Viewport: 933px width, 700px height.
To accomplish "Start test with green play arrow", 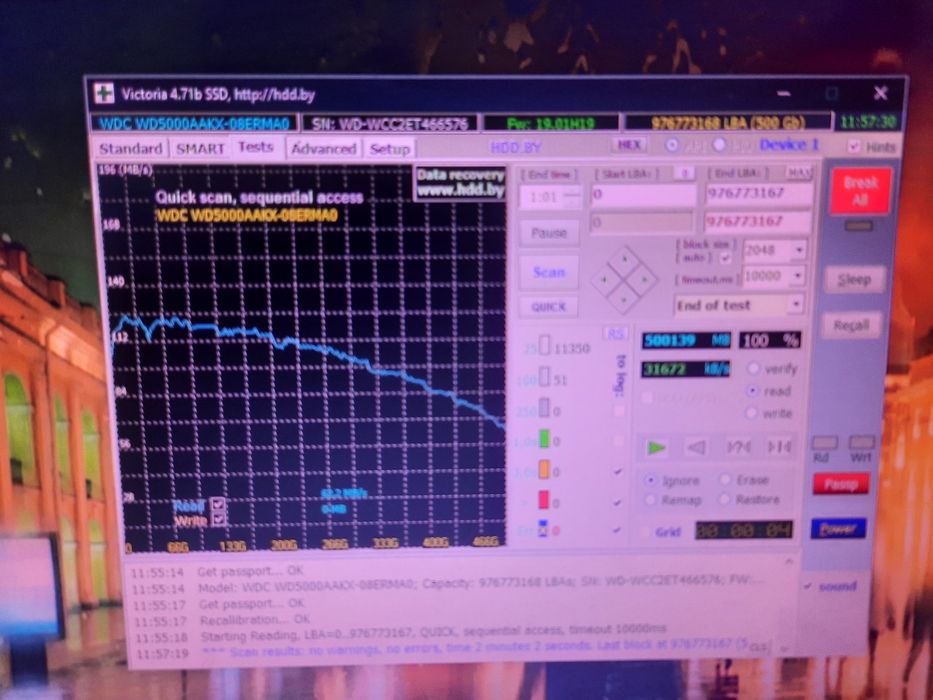I will (657, 447).
